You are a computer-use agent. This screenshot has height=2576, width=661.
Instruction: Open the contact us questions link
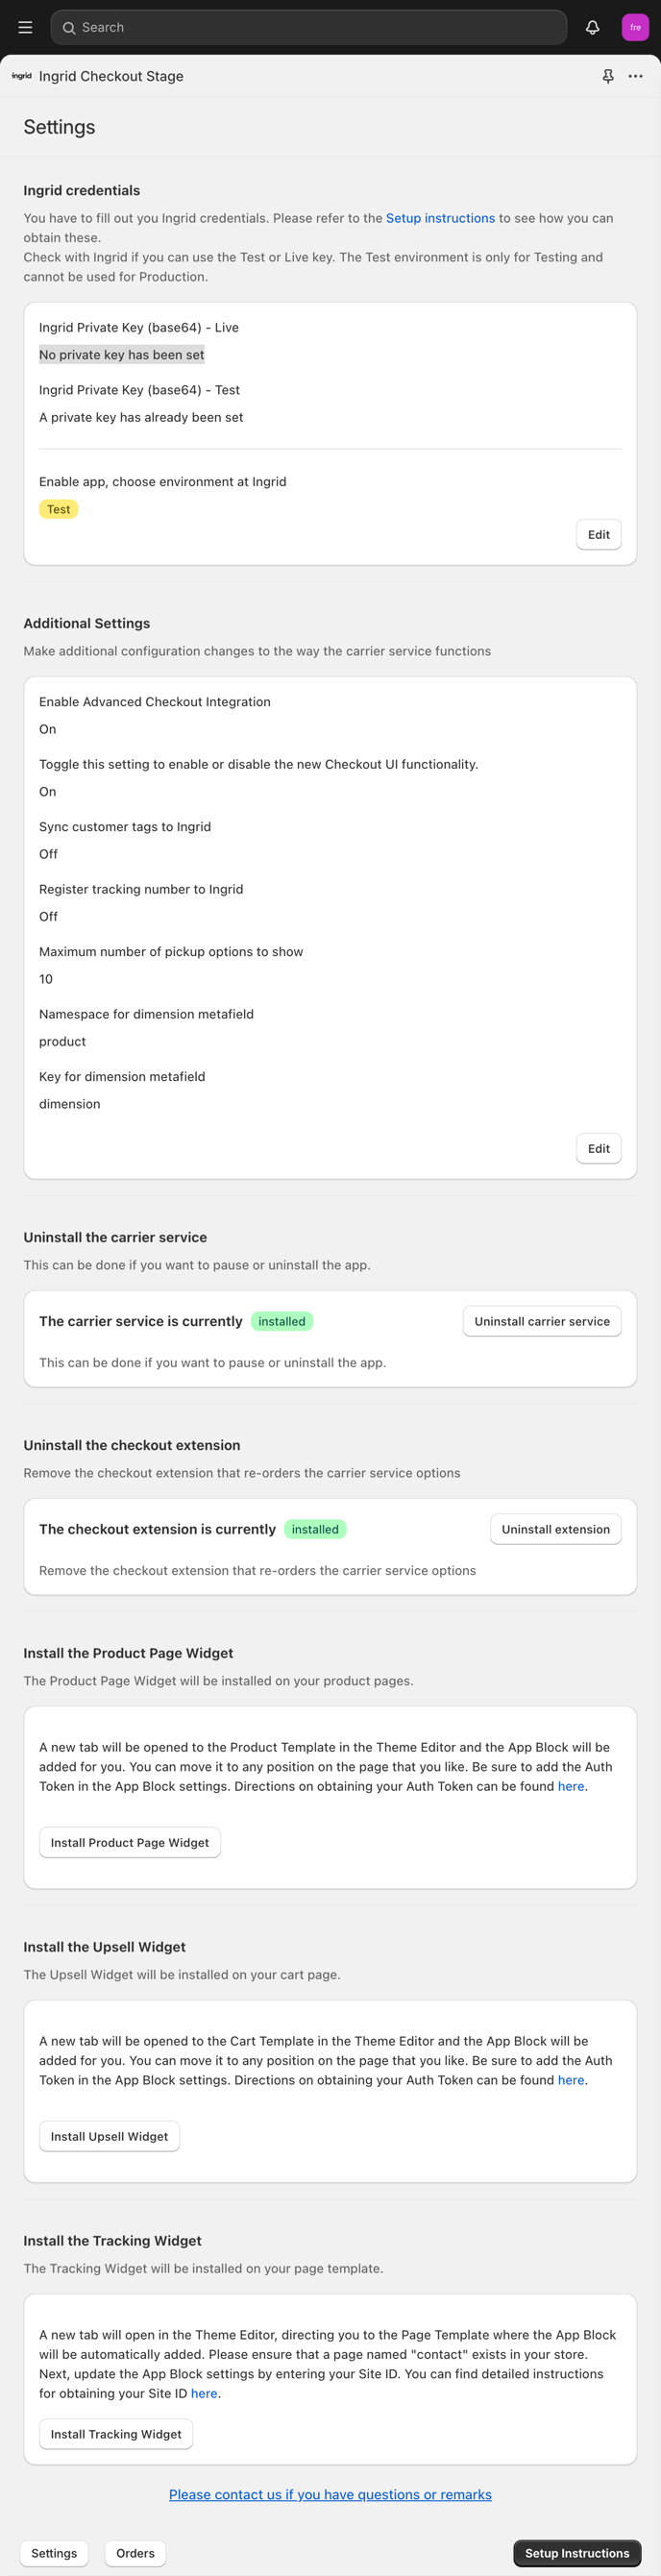point(330,2494)
